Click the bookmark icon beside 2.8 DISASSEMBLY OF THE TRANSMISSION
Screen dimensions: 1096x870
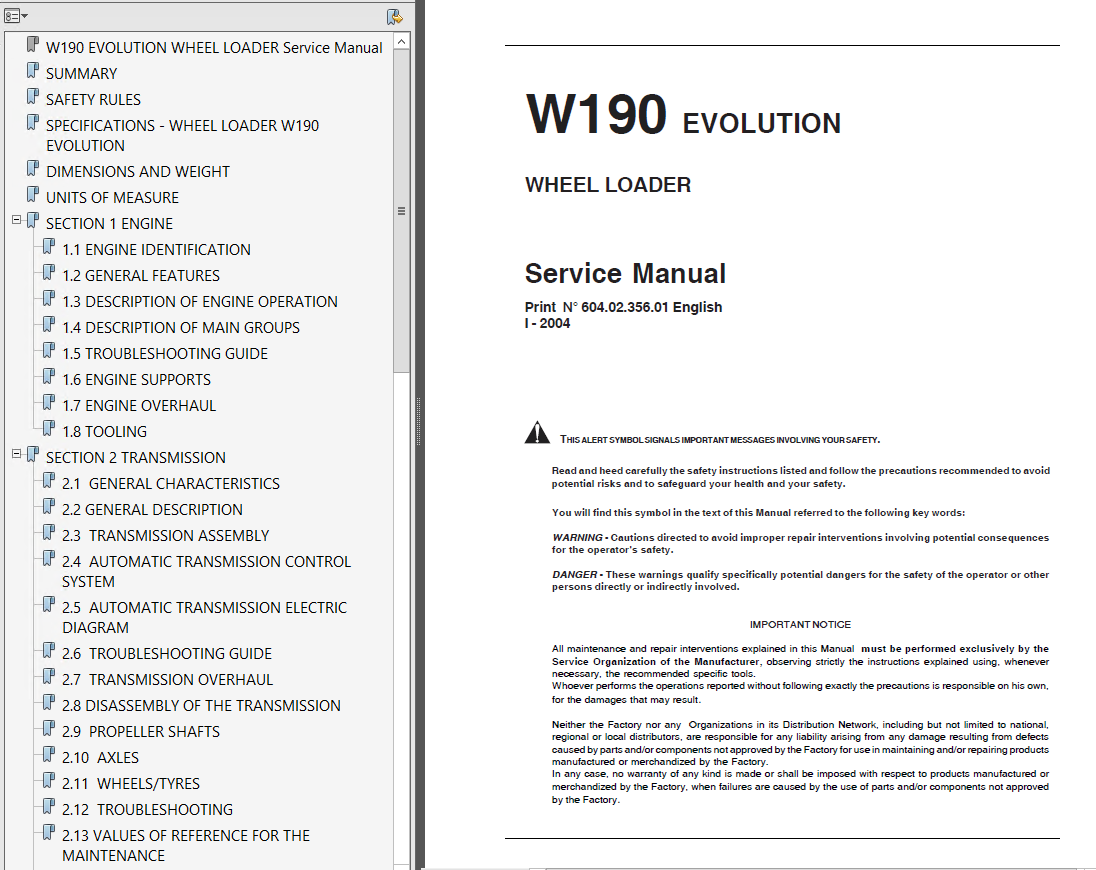[x=49, y=702]
